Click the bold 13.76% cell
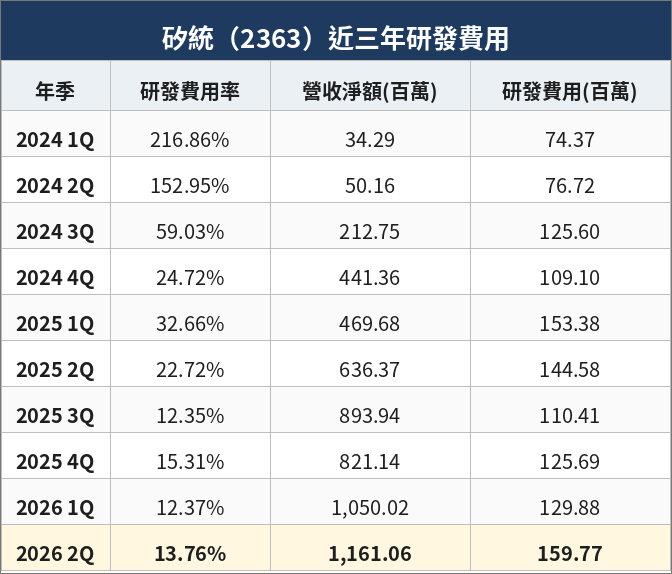Screen dimensions: 672x574 (x=190, y=553)
